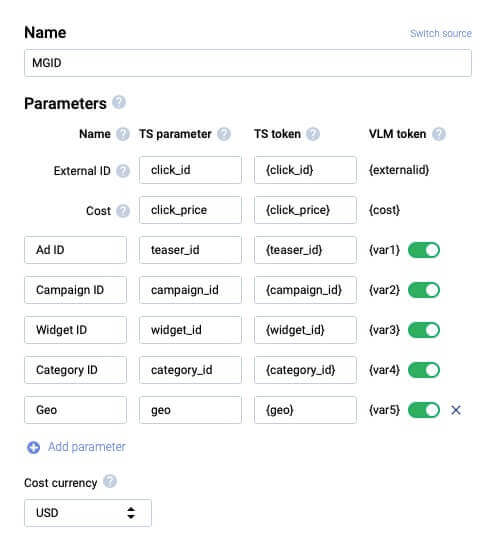Focus the MGID name input field
The height and width of the screenshot is (547, 494).
click(248, 63)
